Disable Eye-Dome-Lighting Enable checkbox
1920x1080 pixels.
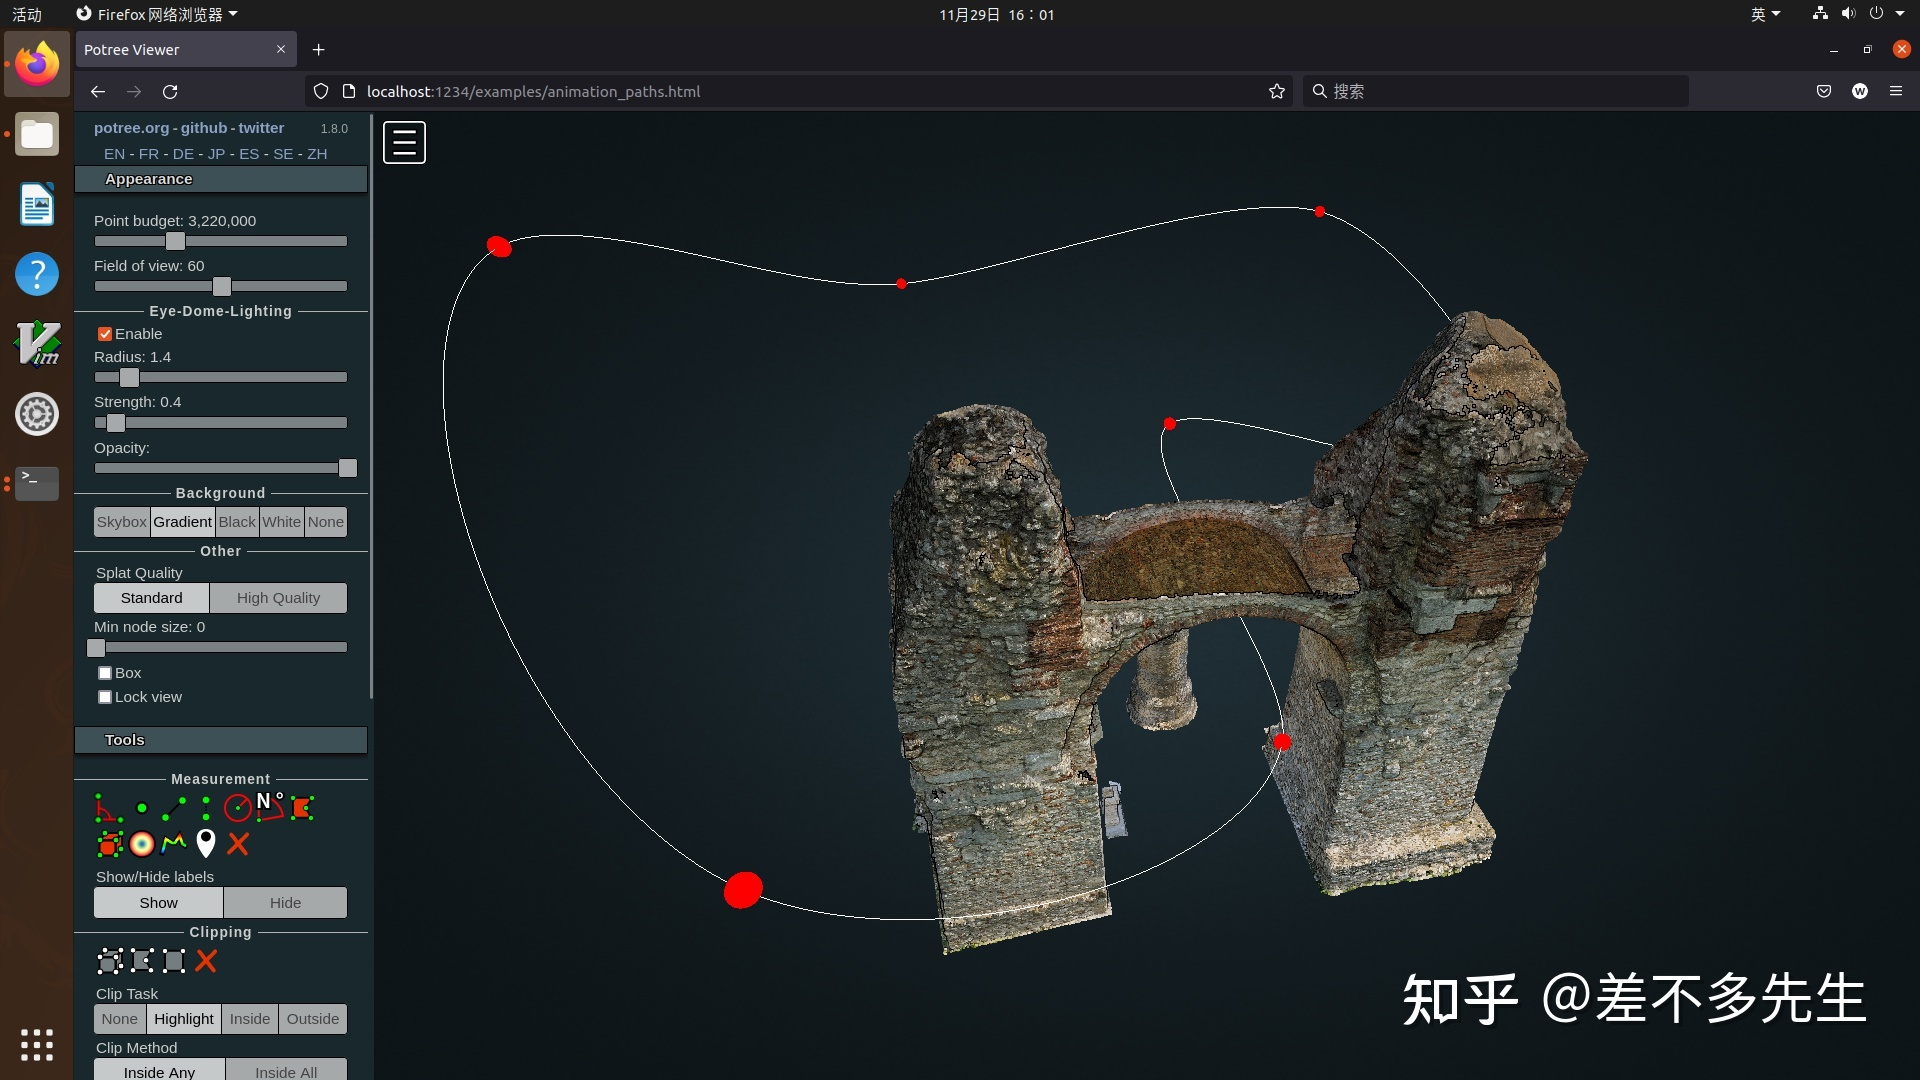[105, 334]
